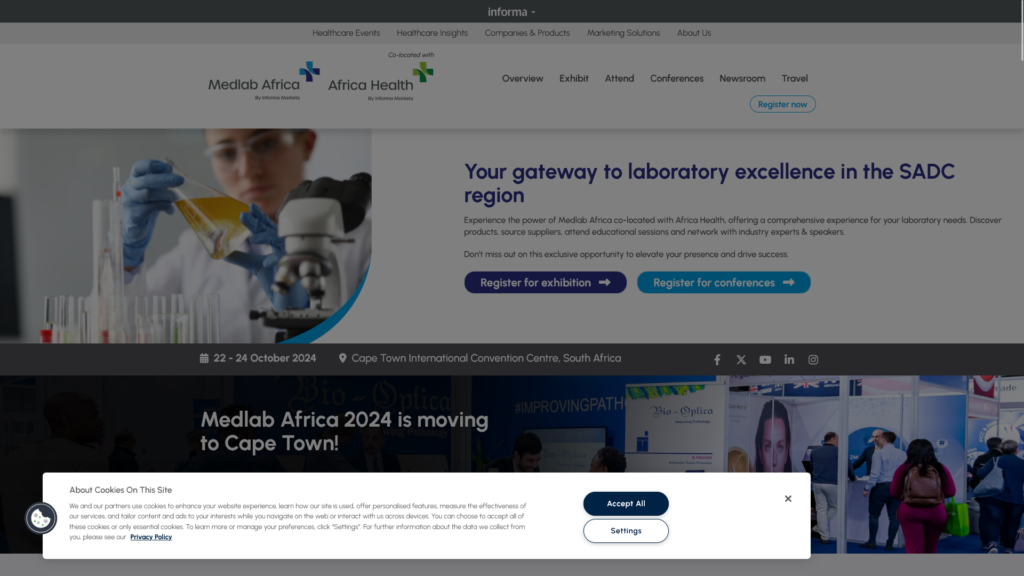
Task: Expand the informa dropdown at top
Action: pyautogui.click(x=511, y=12)
